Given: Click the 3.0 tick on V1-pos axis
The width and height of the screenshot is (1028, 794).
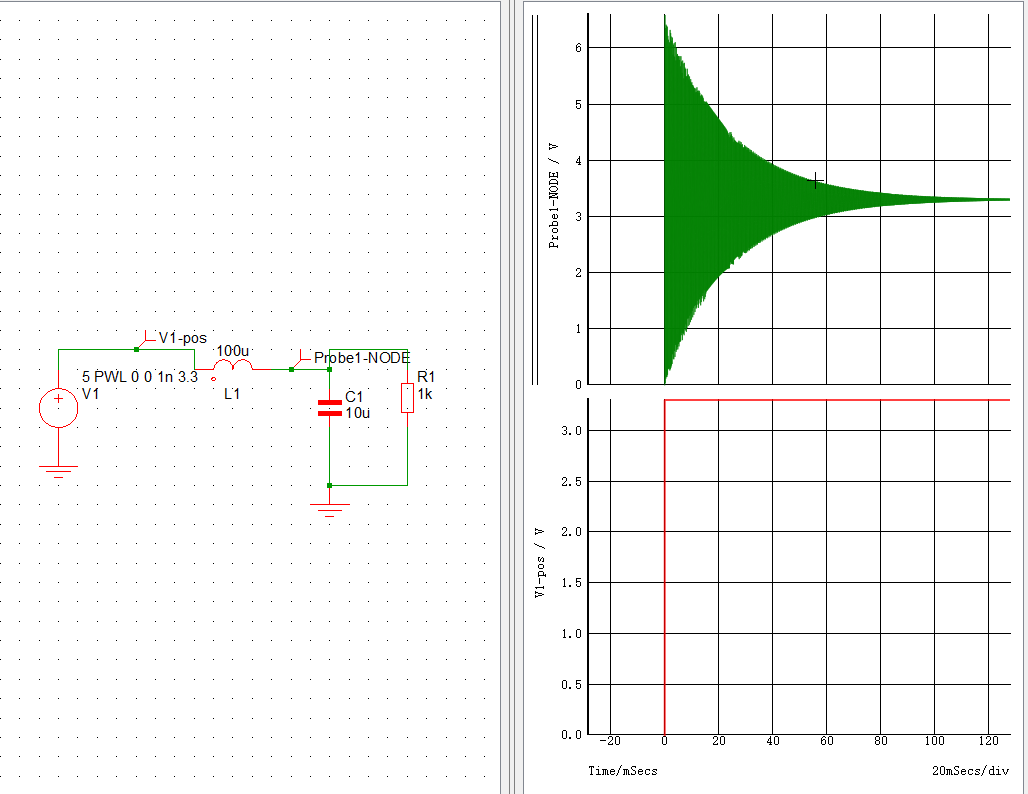Looking at the screenshot, I should [571, 431].
